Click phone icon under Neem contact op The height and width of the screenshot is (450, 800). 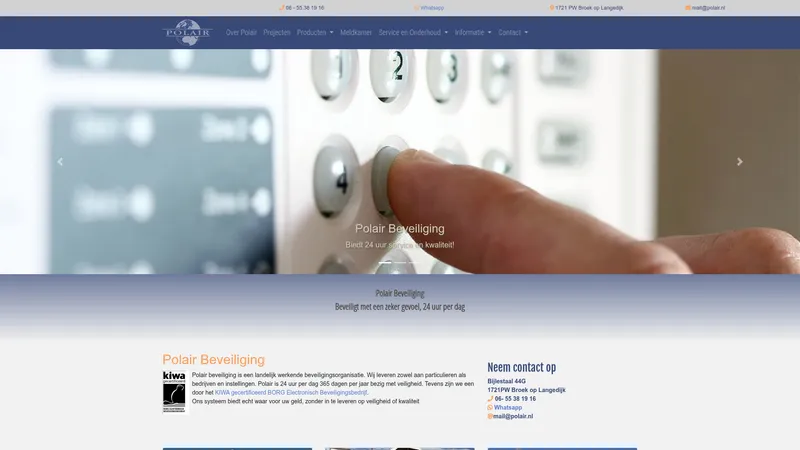point(490,399)
